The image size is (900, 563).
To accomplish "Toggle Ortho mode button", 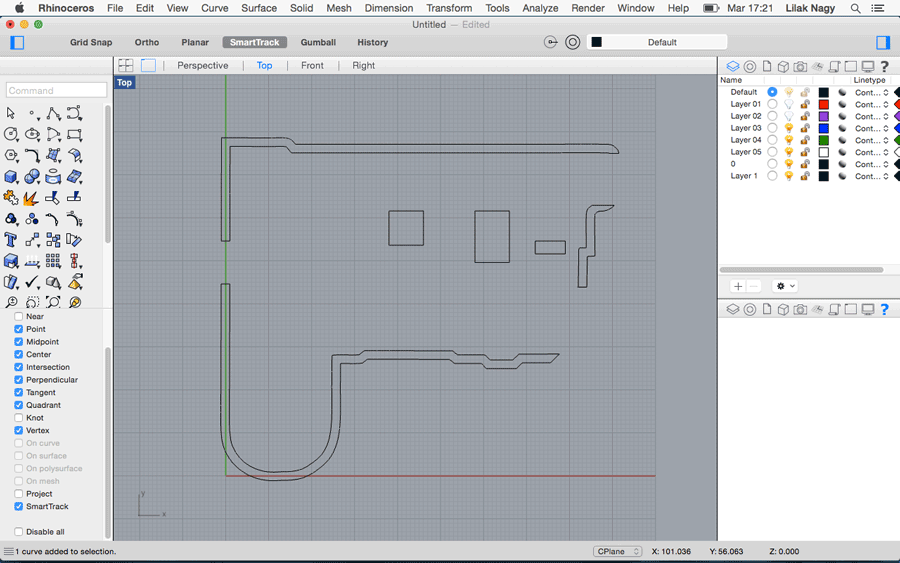I will 147,42.
